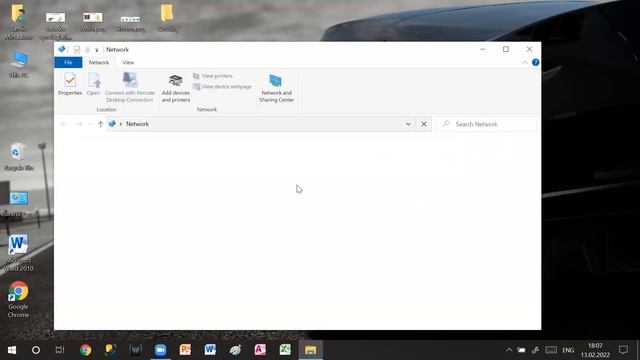Open the Windows Start menu

(x=12, y=350)
